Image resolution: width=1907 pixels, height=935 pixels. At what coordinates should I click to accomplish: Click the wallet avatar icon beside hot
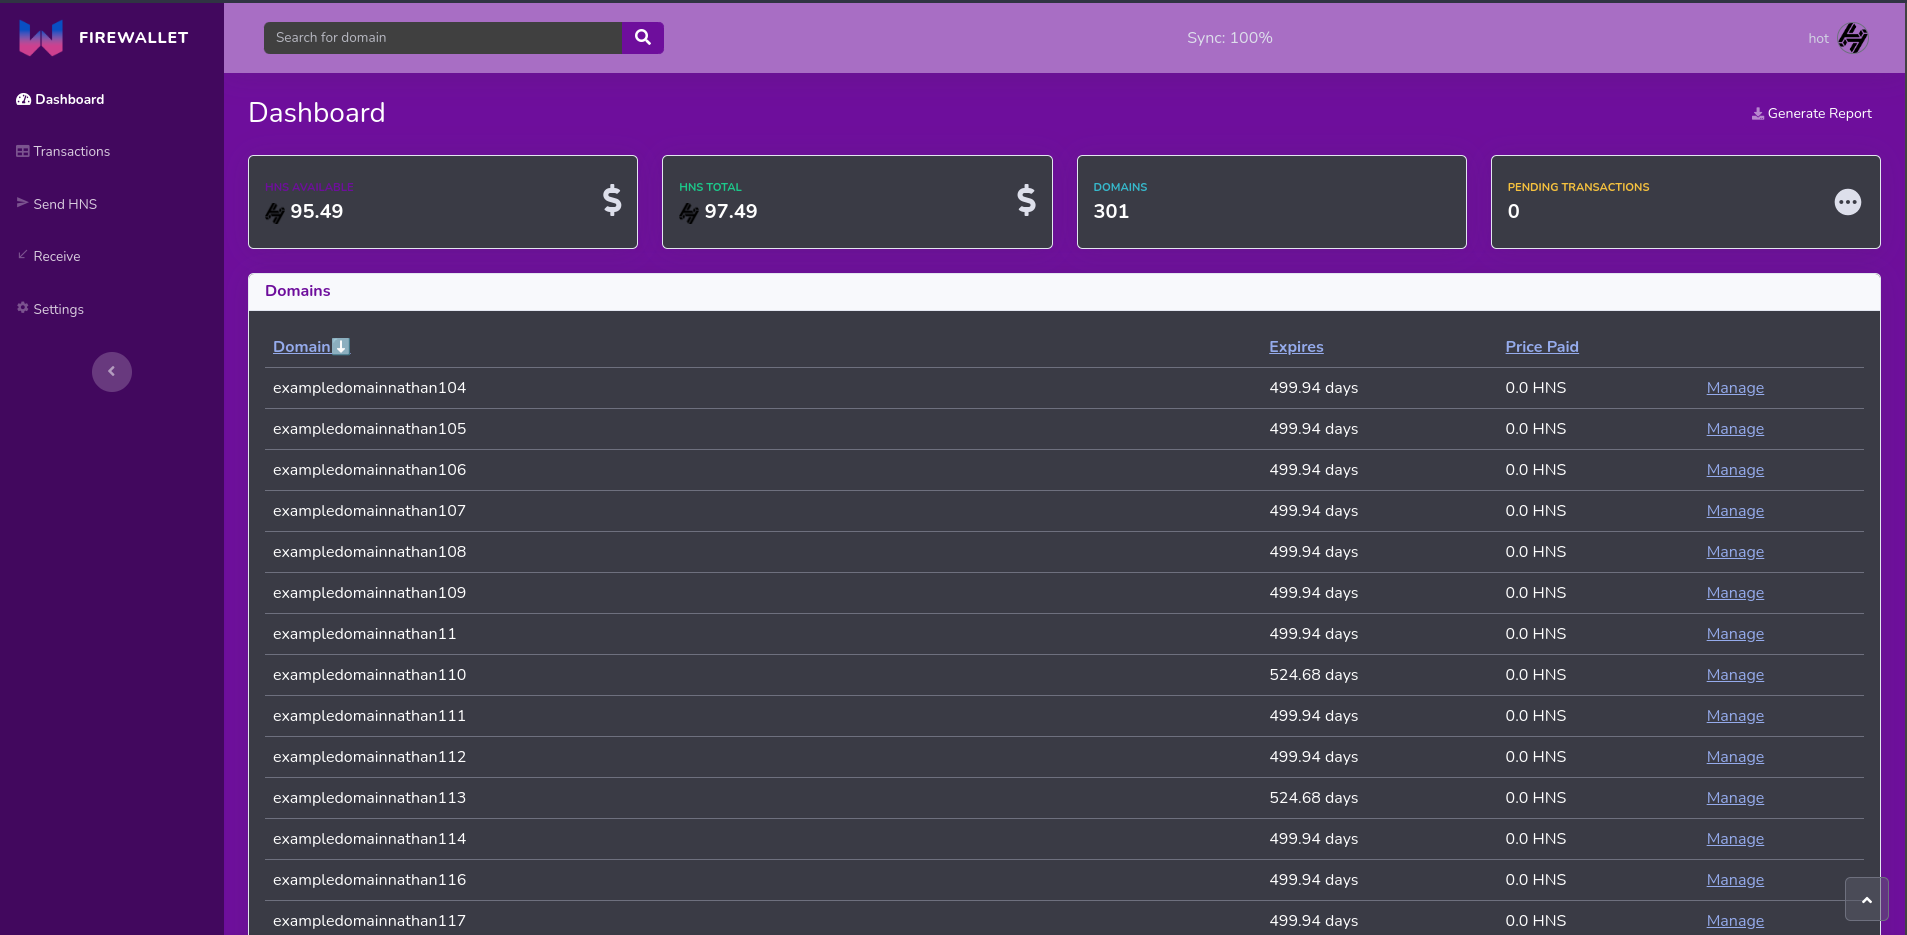(1852, 37)
